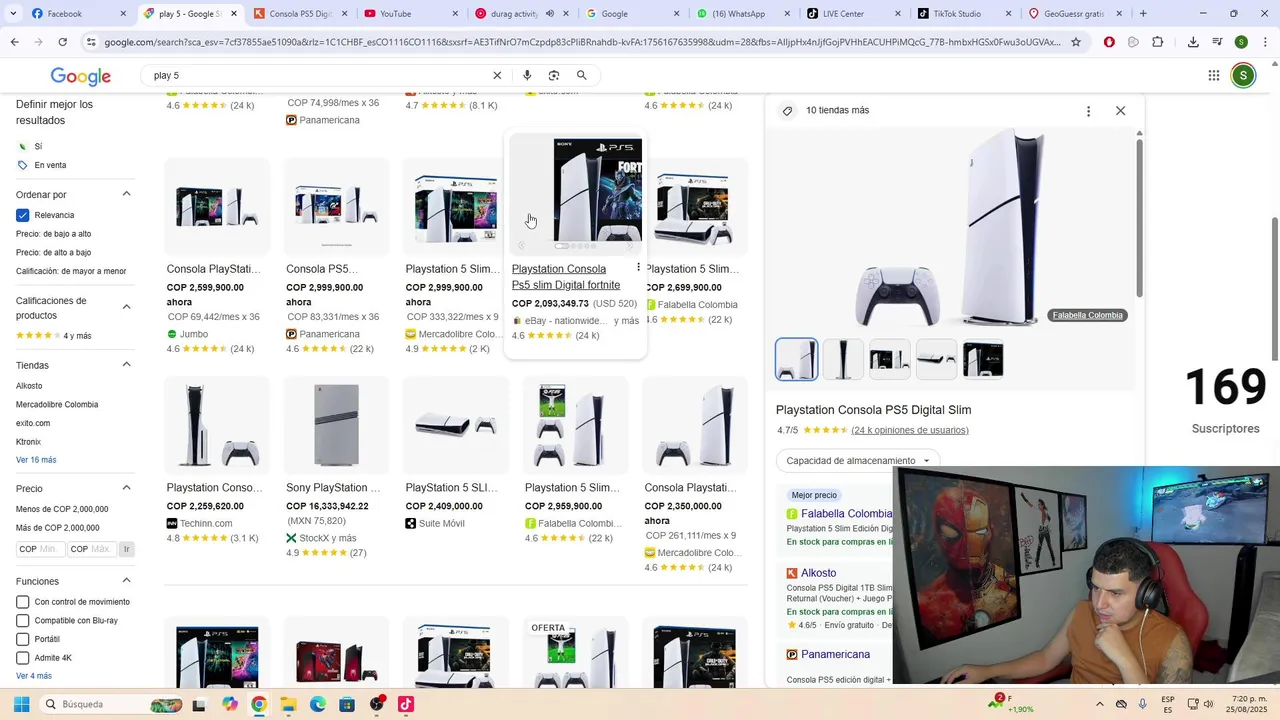
Task: Collapse the Precio filter section
Action: pos(126,488)
